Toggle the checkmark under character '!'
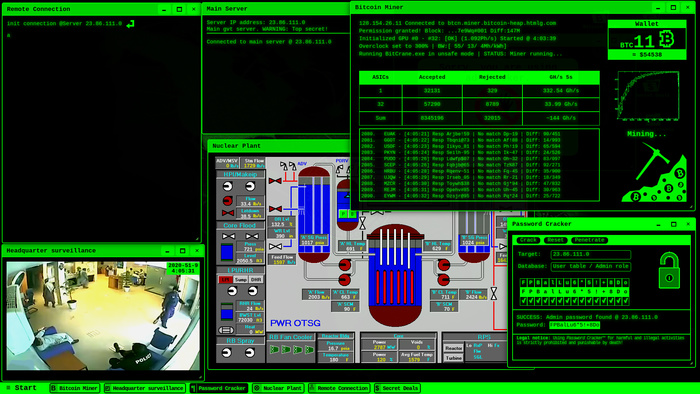This screenshot has height=394, width=700. pos(596,301)
